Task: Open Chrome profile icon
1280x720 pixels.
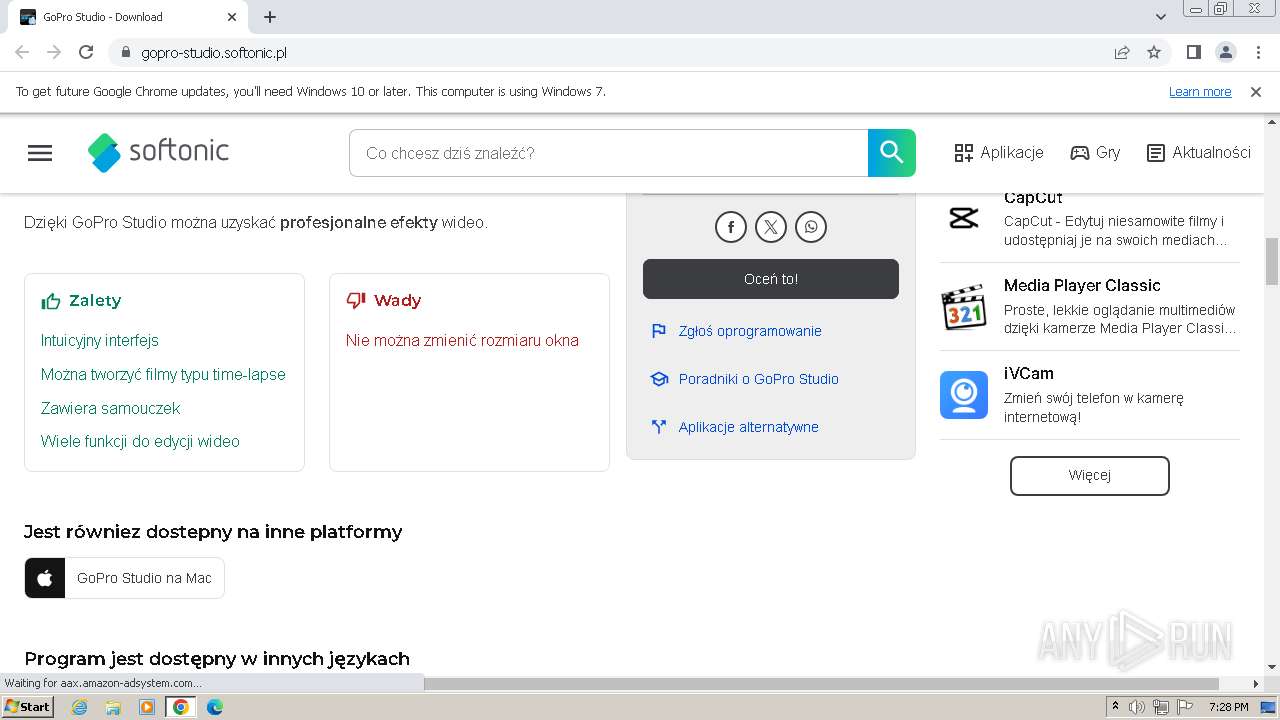Action: click(x=1226, y=52)
